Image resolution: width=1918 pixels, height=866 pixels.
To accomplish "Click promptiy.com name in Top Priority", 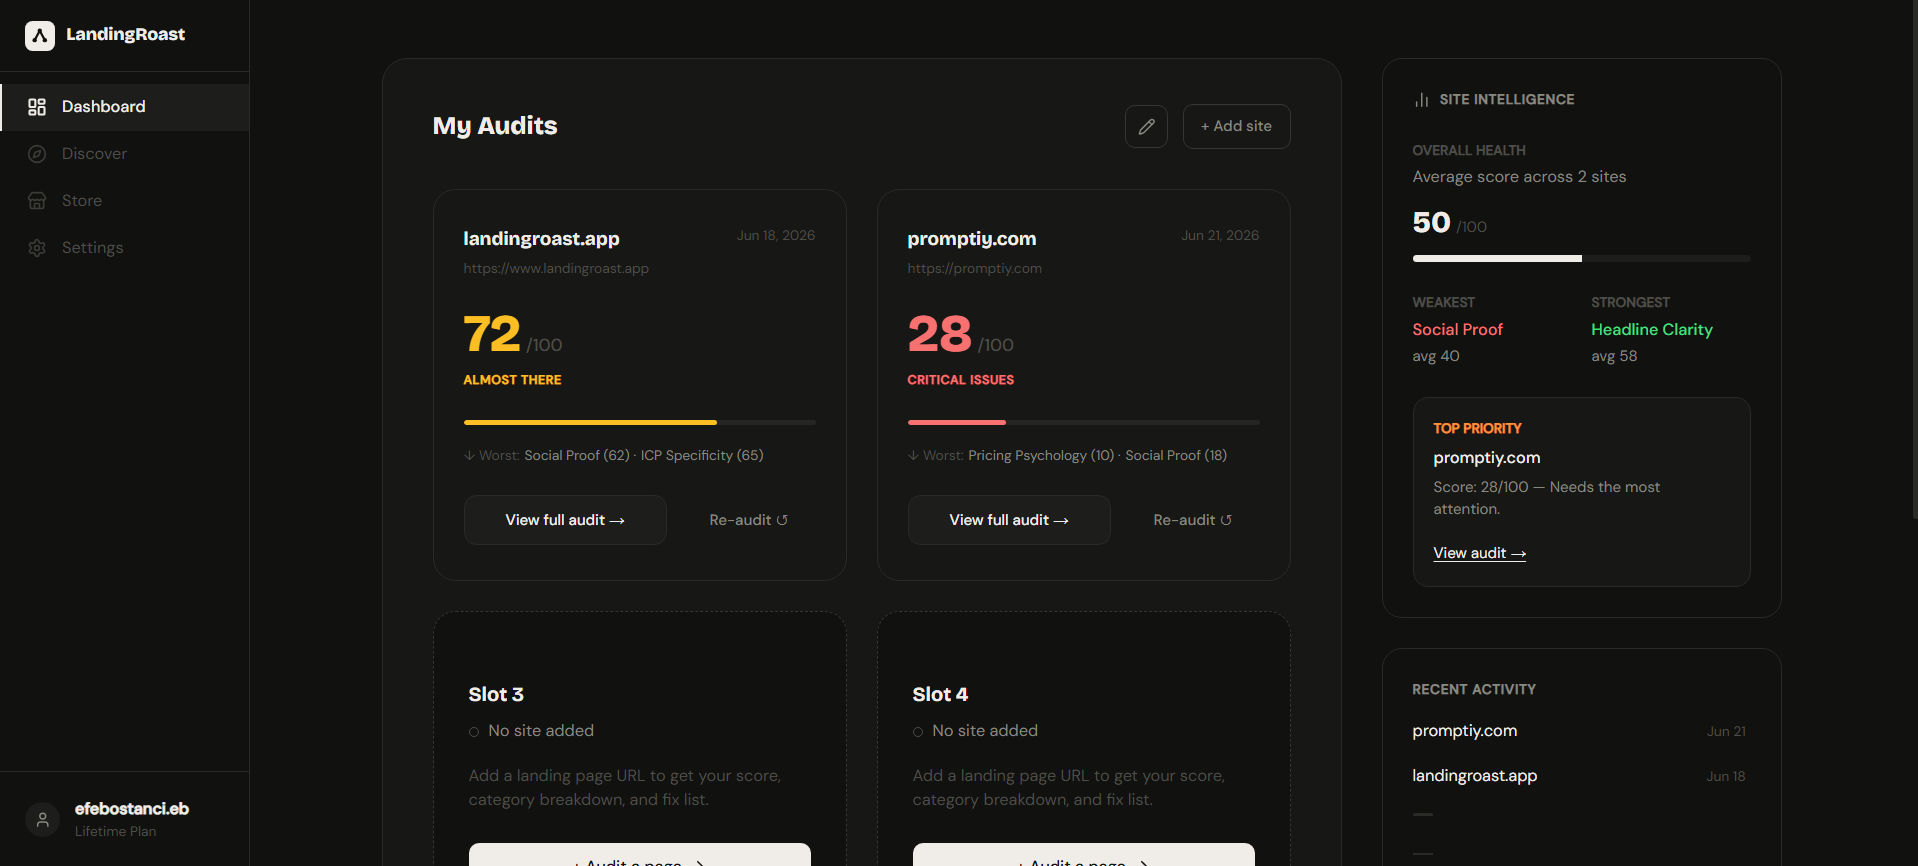I will pyautogui.click(x=1486, y=458).
